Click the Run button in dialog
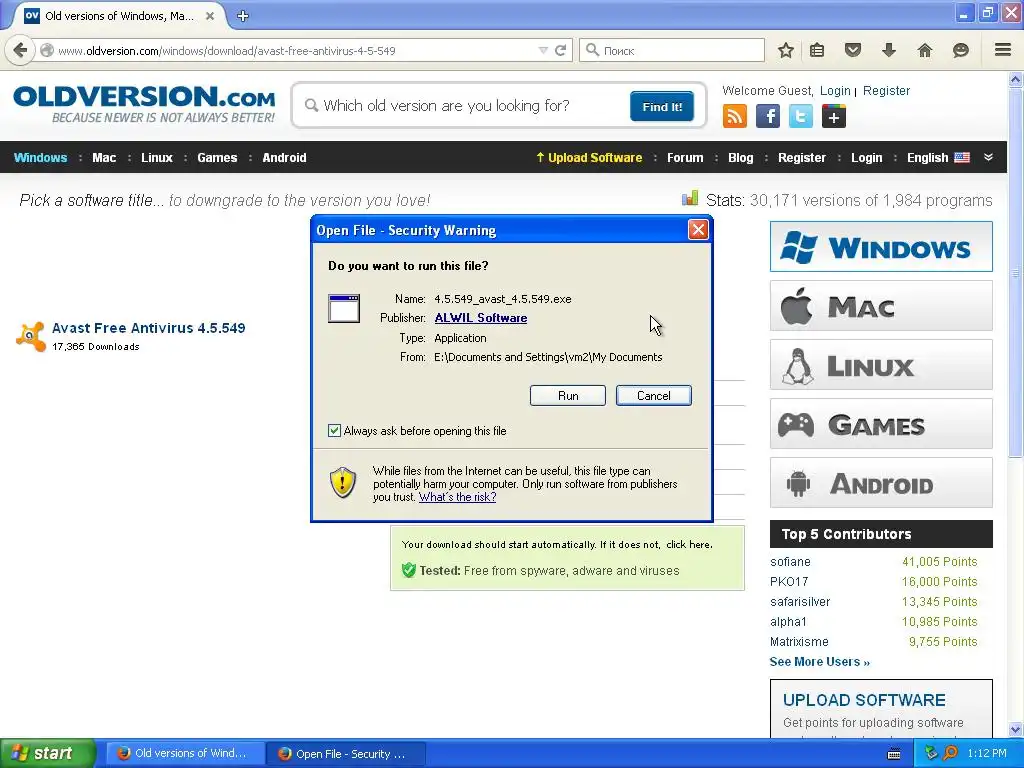Screen dimensions: 1024x768 coord(568,395)
